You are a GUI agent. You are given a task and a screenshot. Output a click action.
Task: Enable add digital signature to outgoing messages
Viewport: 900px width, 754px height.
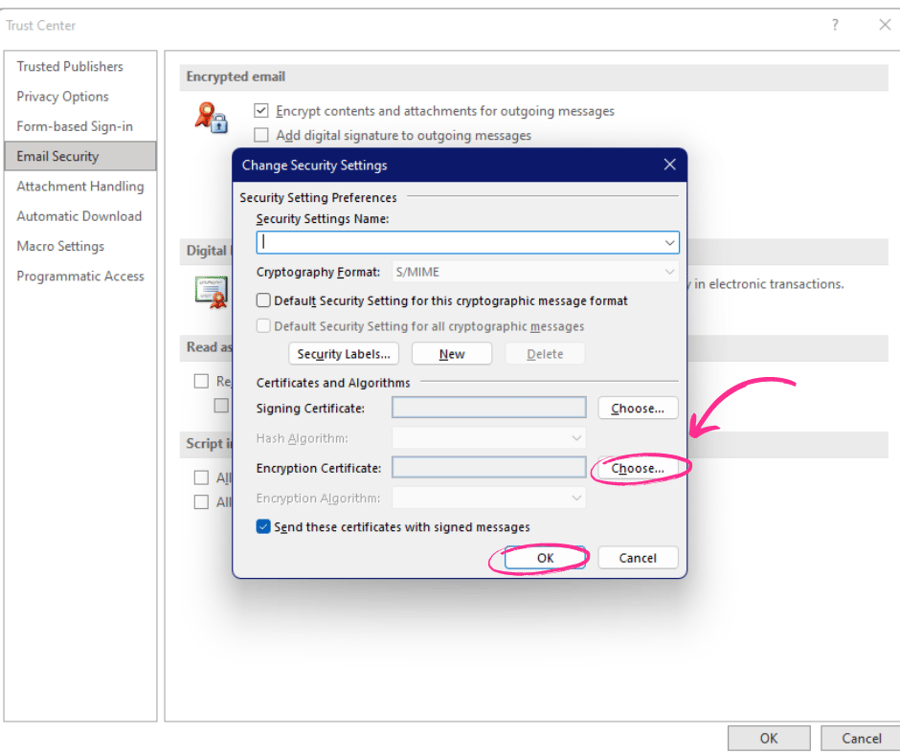261,135
